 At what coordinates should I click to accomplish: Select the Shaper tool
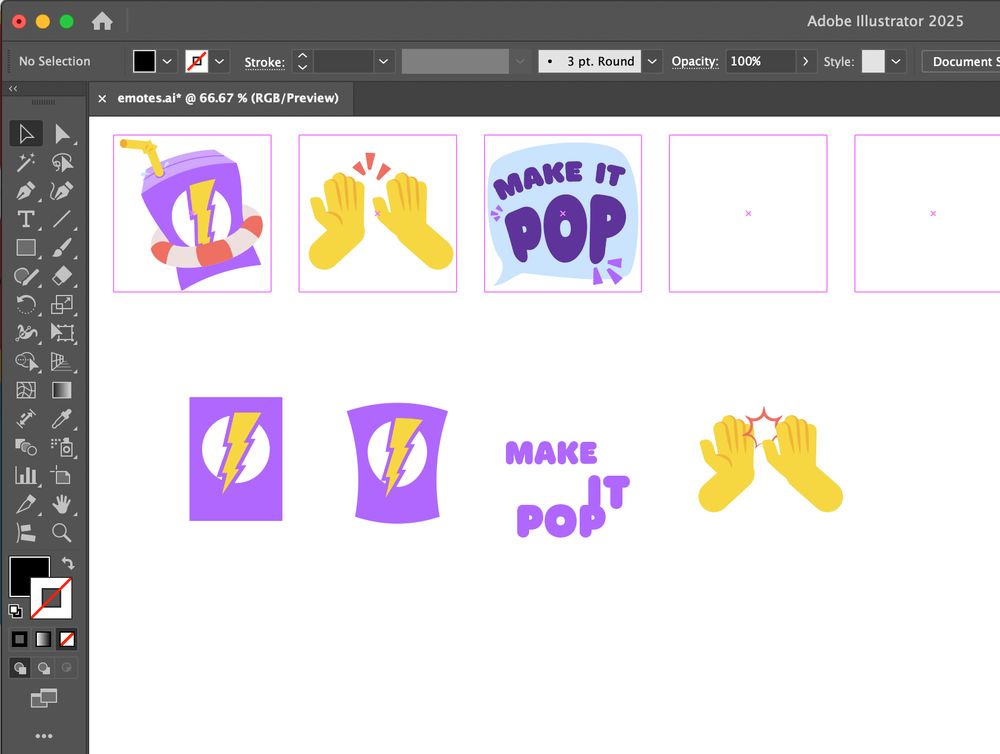point(26,276)
